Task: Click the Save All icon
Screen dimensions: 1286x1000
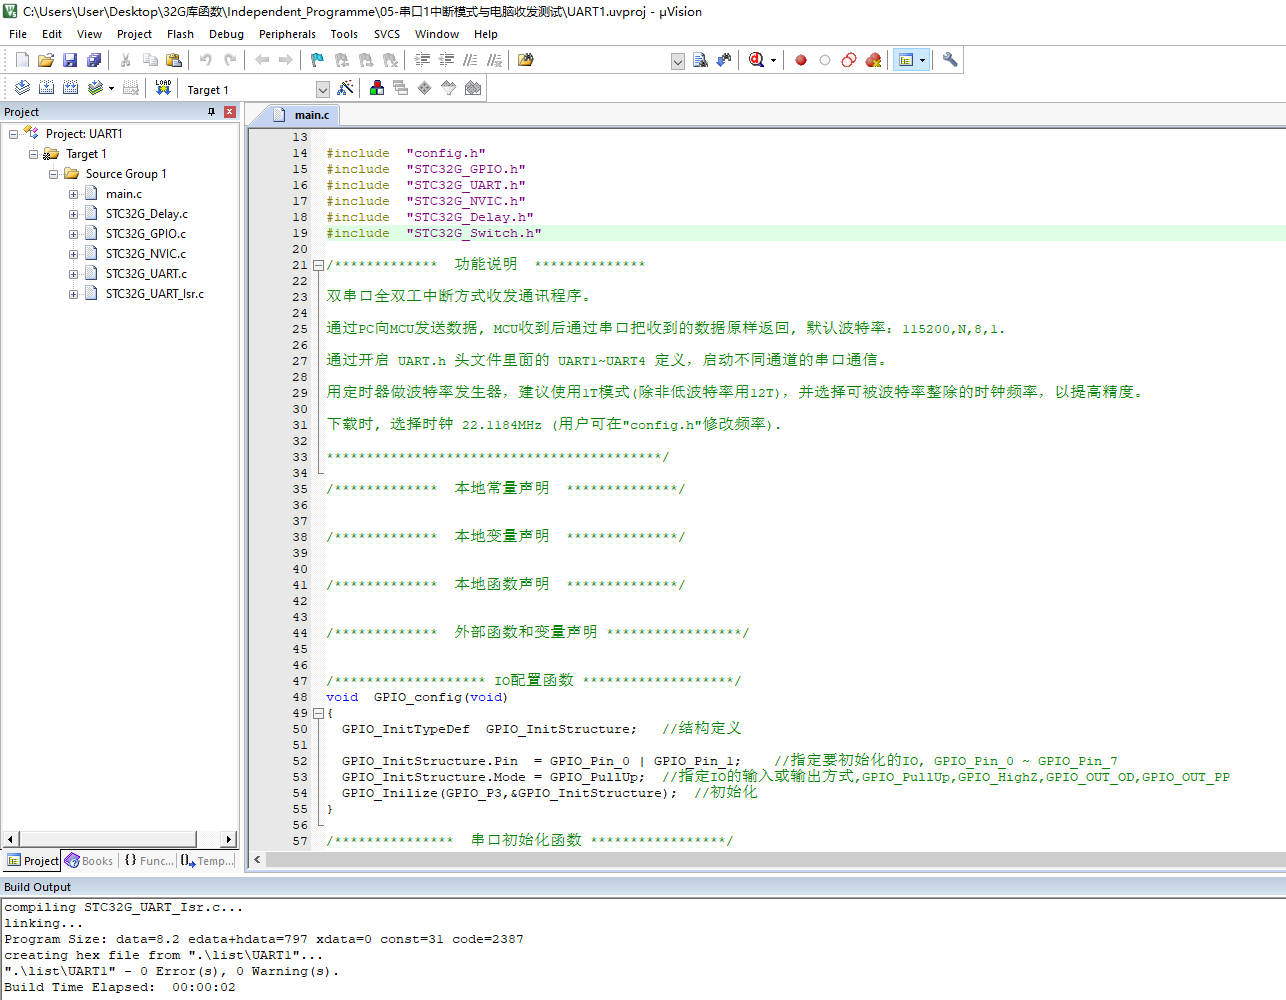Action: [94, 60]
